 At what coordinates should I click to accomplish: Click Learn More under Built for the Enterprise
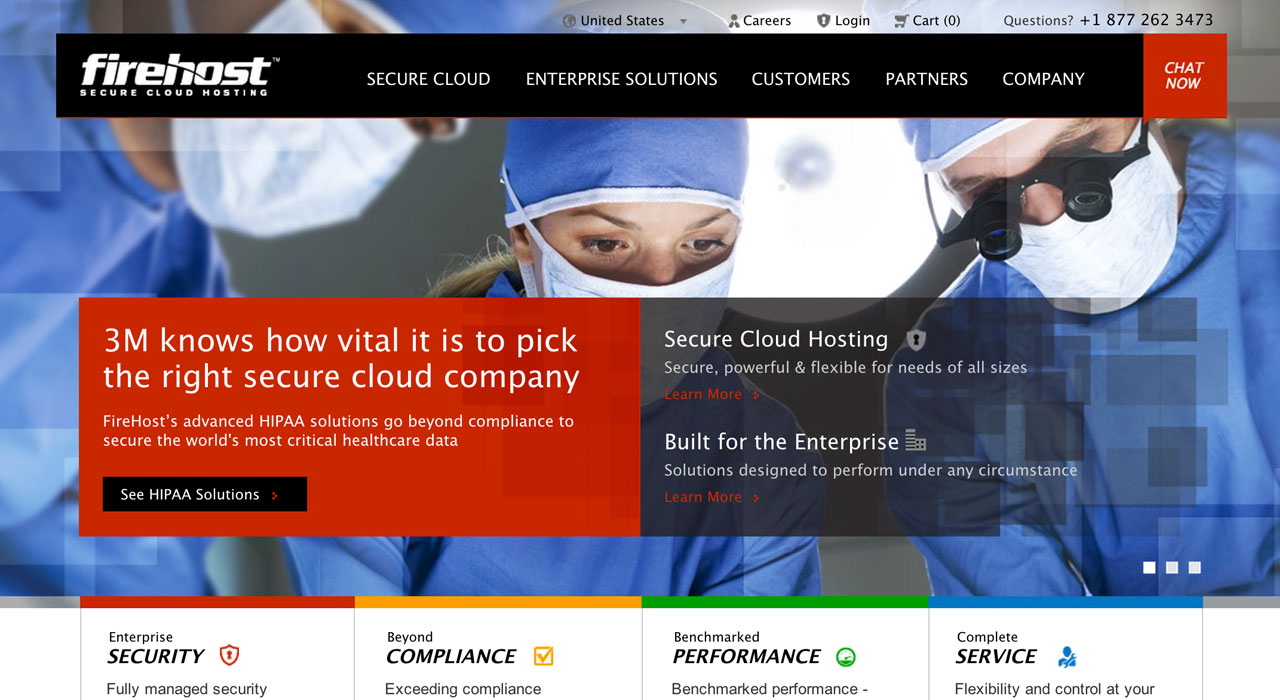click(712, 497)
